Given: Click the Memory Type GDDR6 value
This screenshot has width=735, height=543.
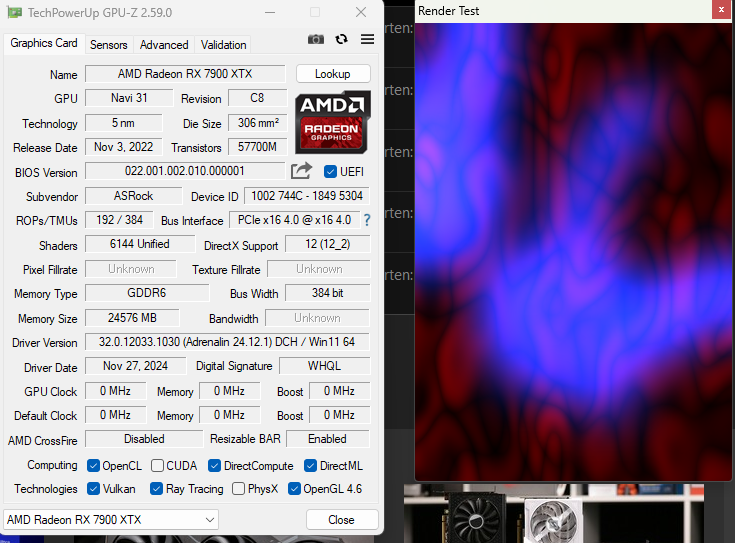Looking at the screenshot, I should (x=147, y=293).
